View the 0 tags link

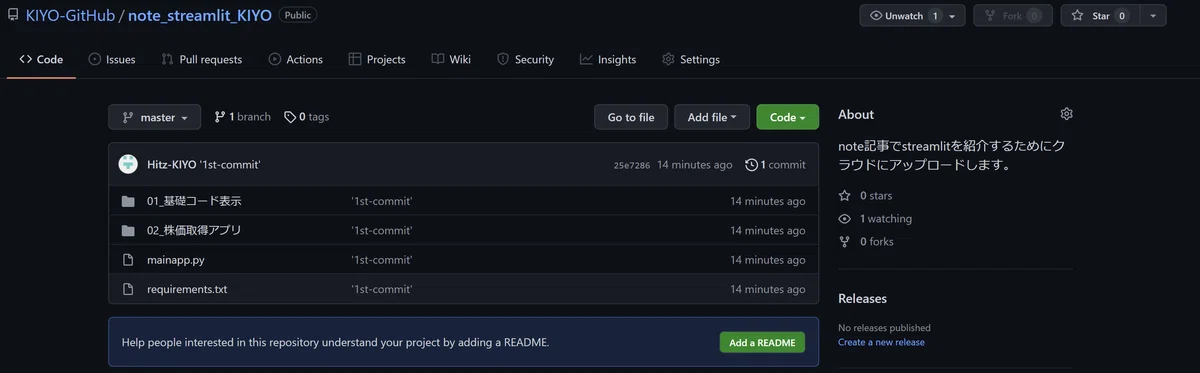[x=306, y=117]
